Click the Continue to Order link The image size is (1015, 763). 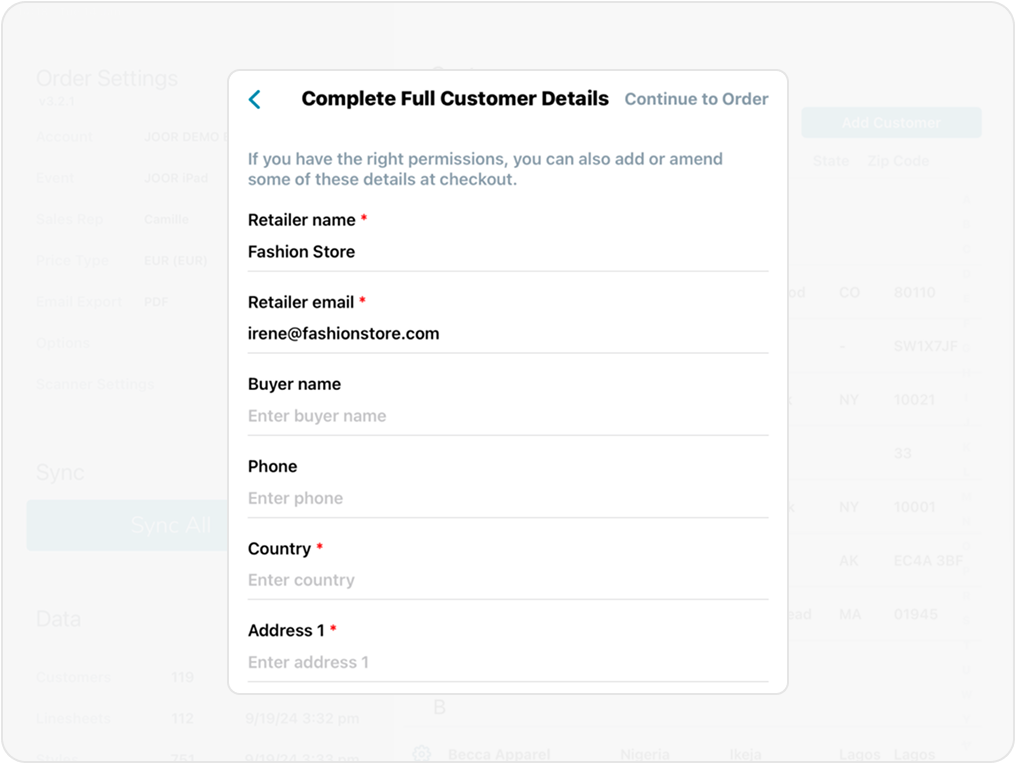coord(696,99)
